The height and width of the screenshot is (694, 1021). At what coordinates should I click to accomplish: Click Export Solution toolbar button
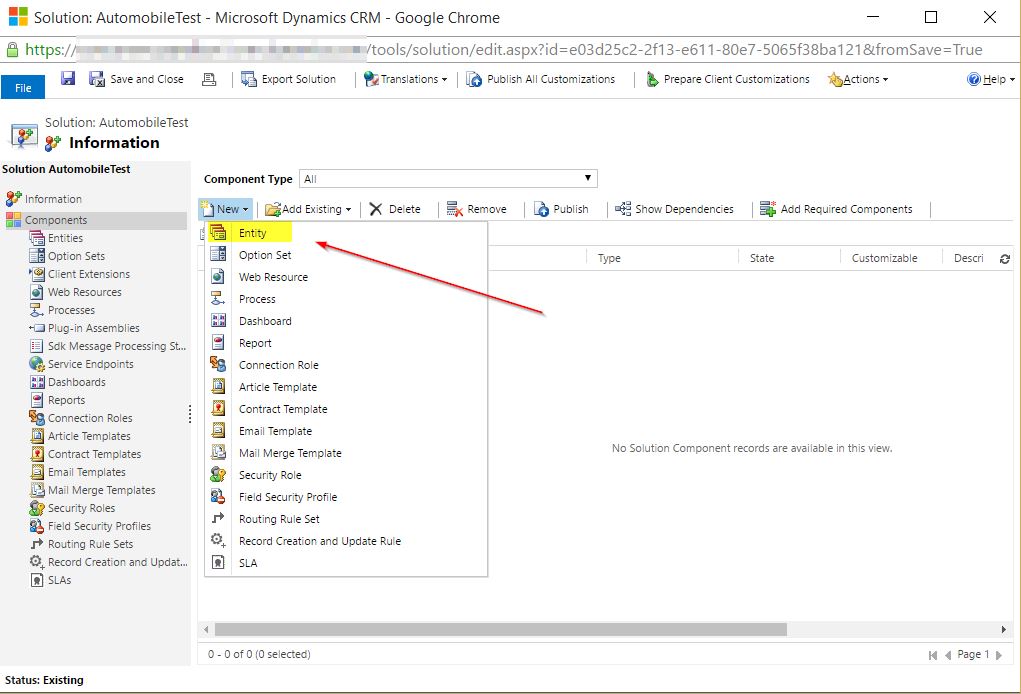(x=289, y=79)
